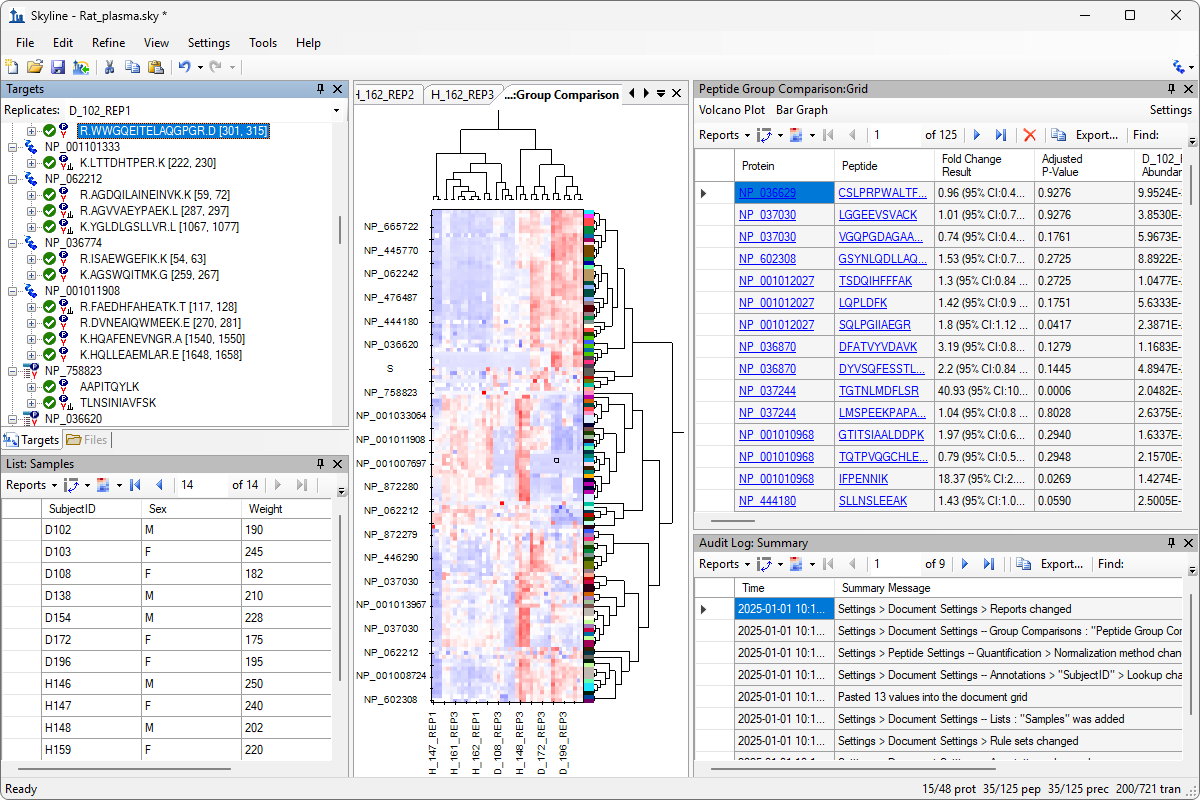This screenshot has width=1200, height=800.
Task: Open the Refine menu
Action: [108, 43]
